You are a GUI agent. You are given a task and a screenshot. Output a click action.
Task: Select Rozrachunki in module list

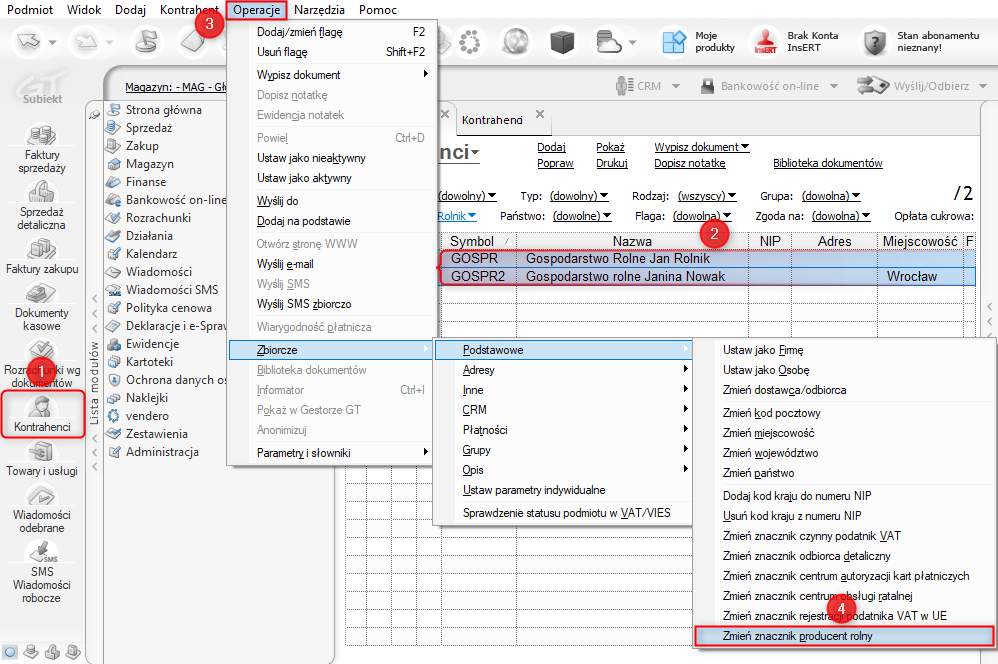158,218
